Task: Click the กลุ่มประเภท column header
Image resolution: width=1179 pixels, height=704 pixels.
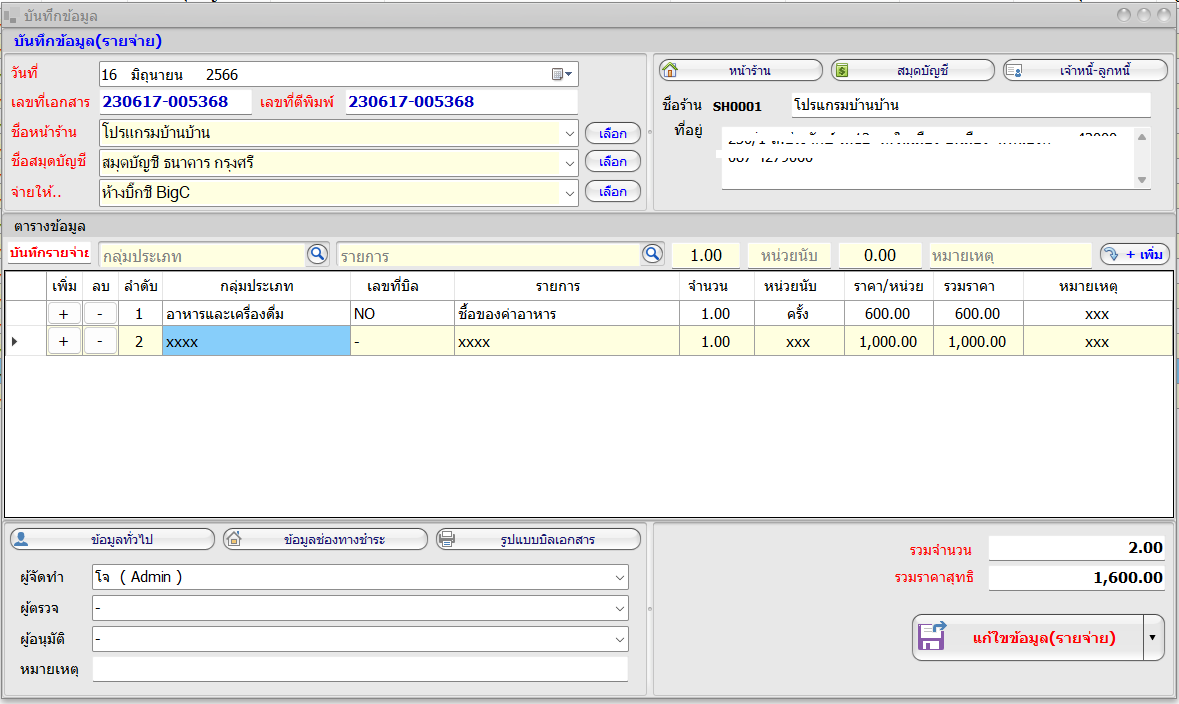Action: 256,287
